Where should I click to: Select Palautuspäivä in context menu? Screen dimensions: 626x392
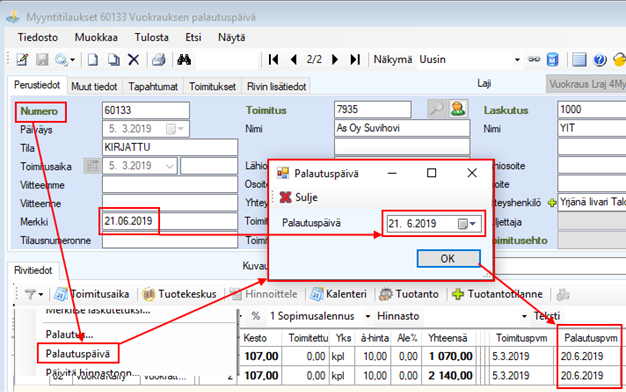78,354
